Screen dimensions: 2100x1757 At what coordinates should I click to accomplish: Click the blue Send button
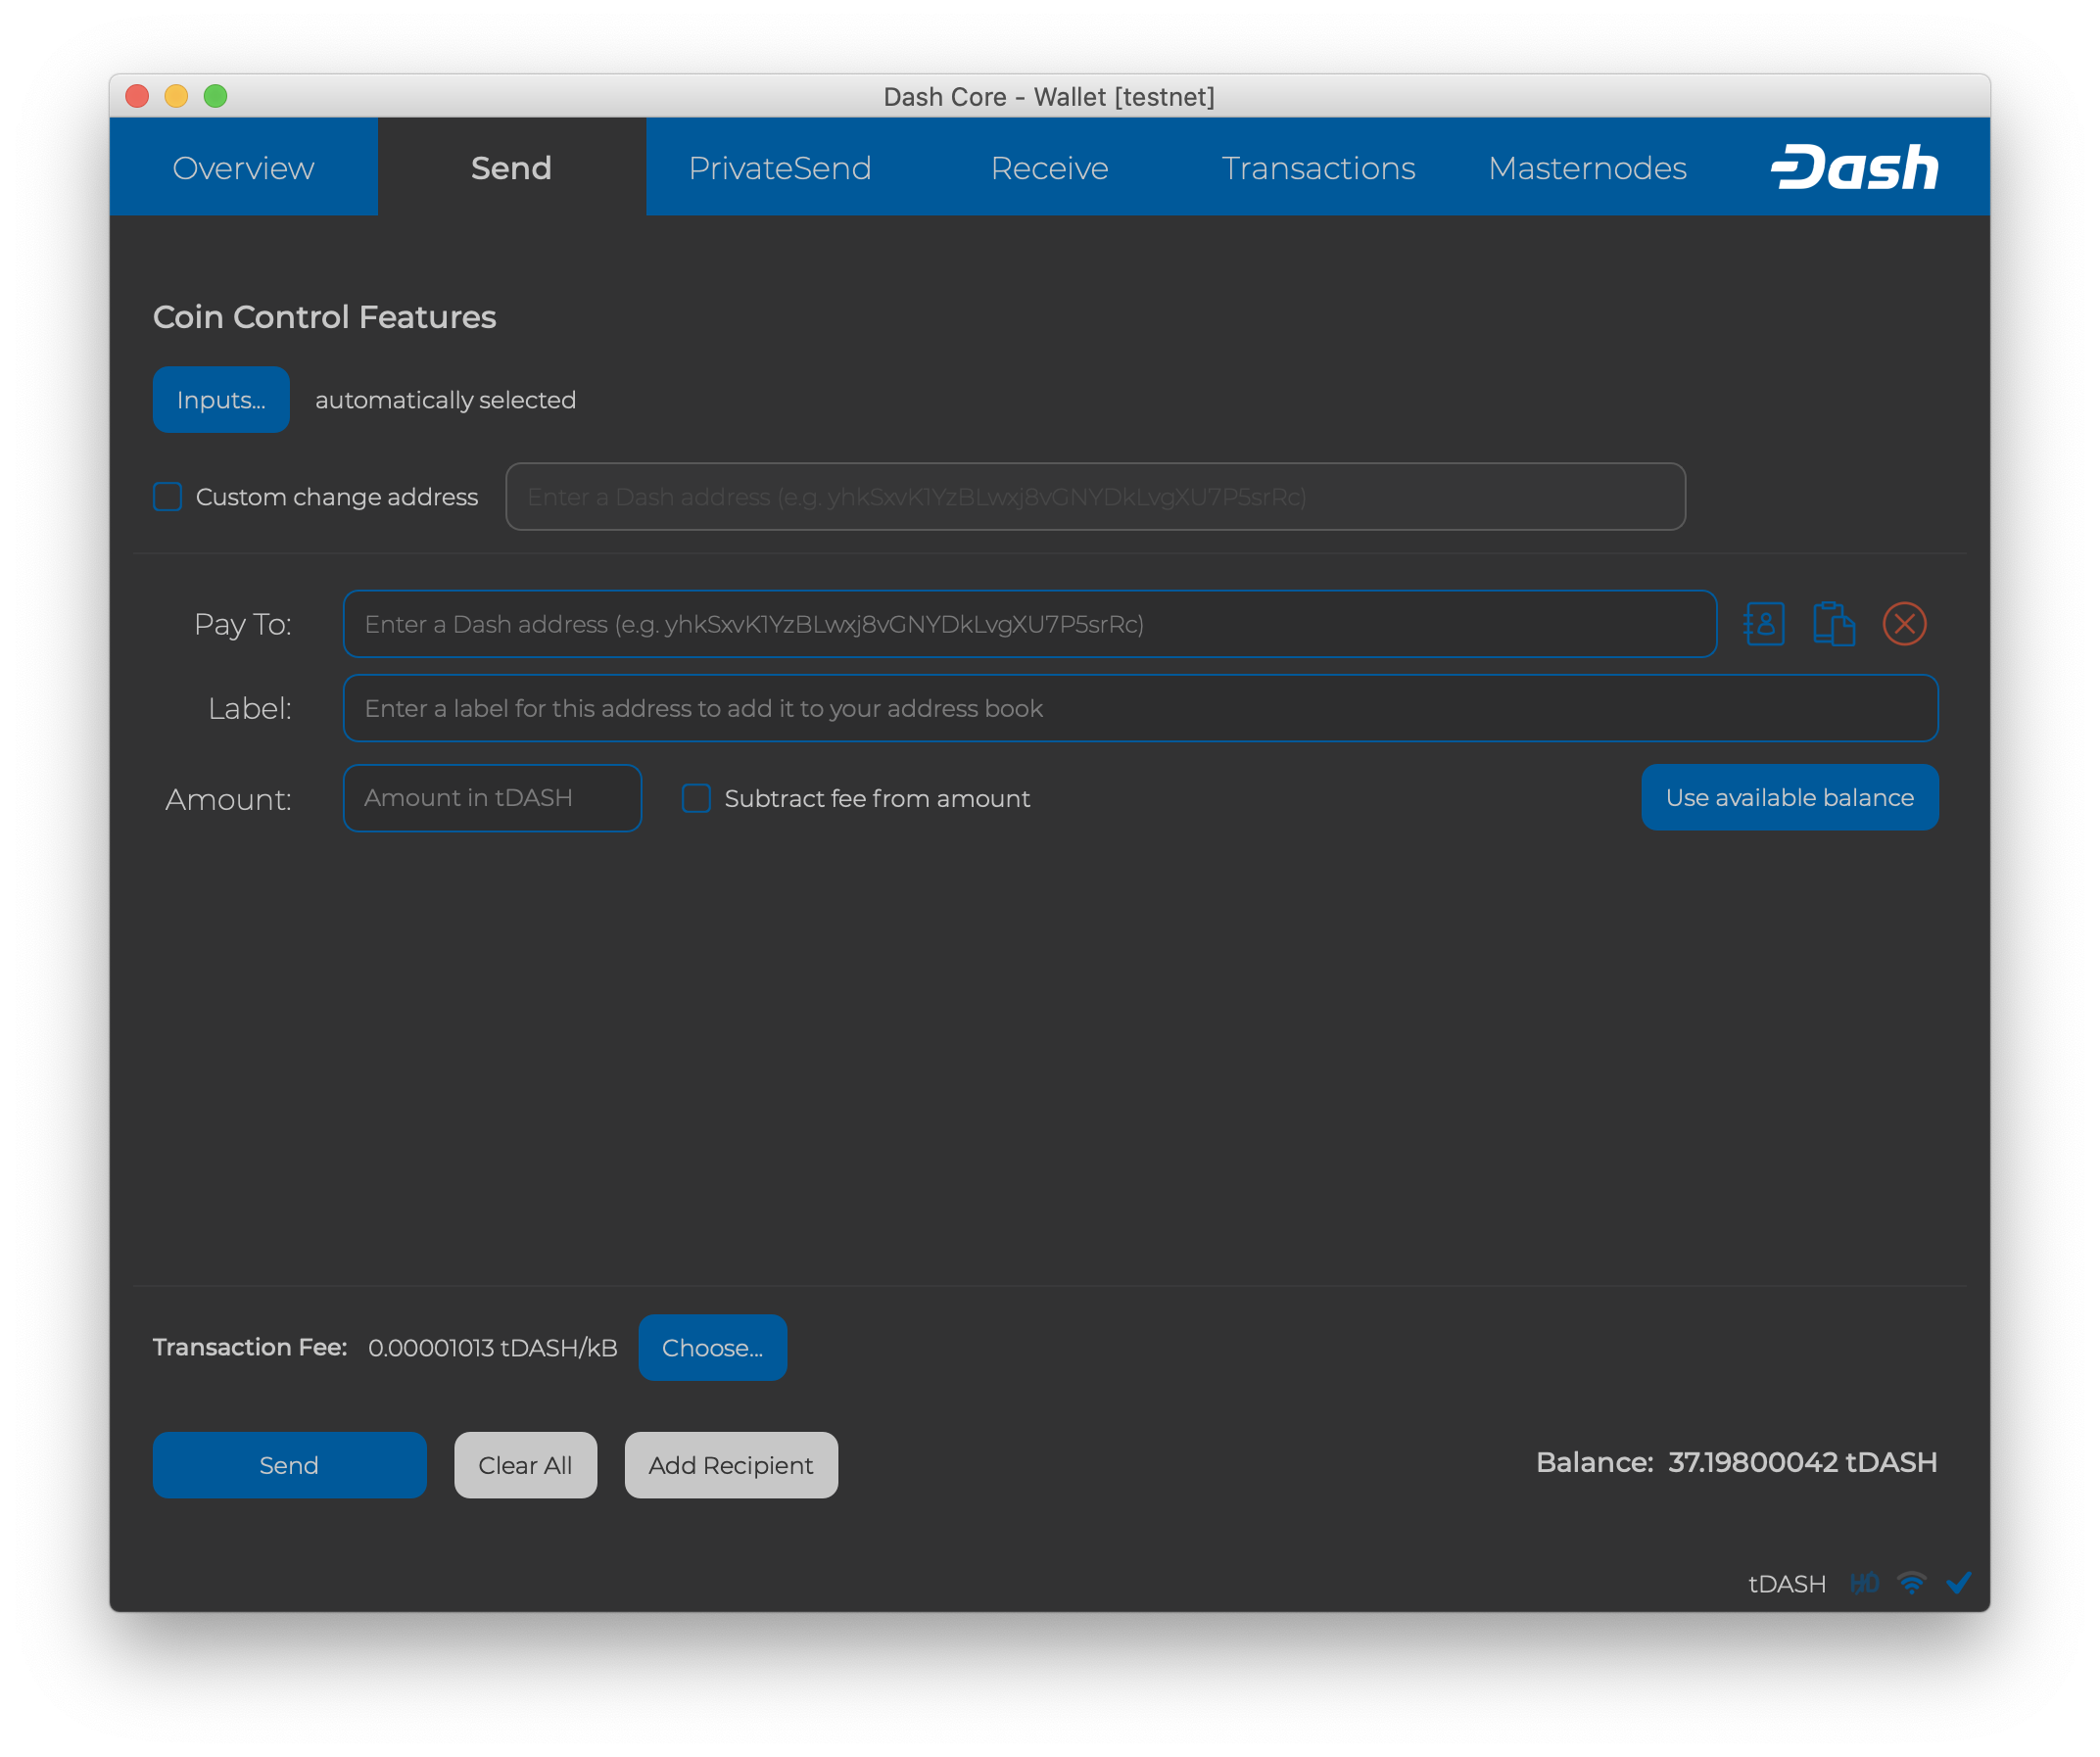coord(289,1465)
